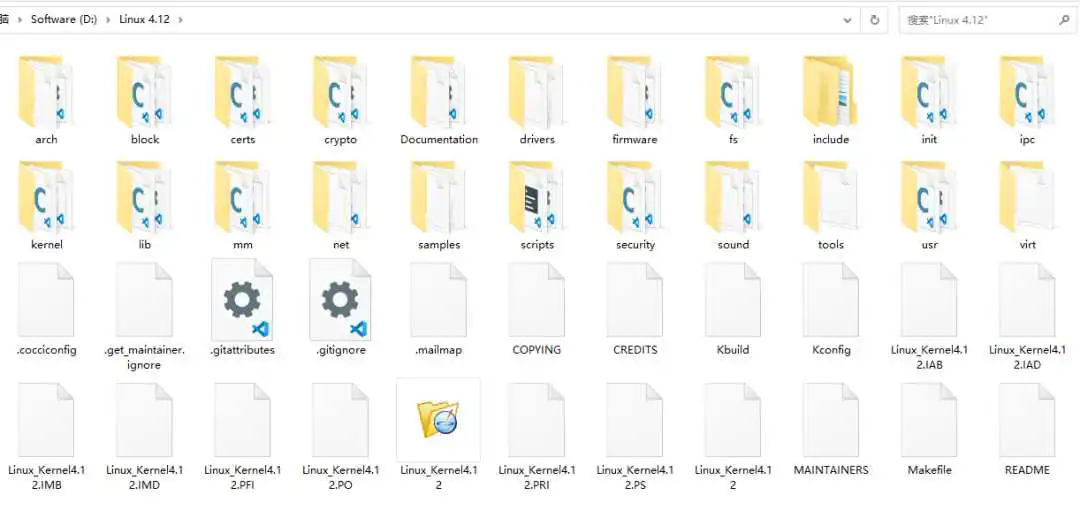Screen dimensions: 1080x526
Task: Go to Software (D:) in the address bar
Action: (63, 19)
